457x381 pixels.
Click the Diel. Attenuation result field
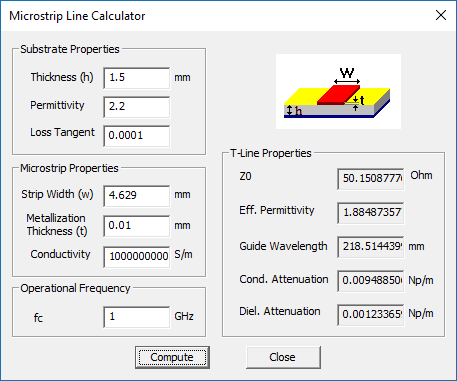coord(371,315)
